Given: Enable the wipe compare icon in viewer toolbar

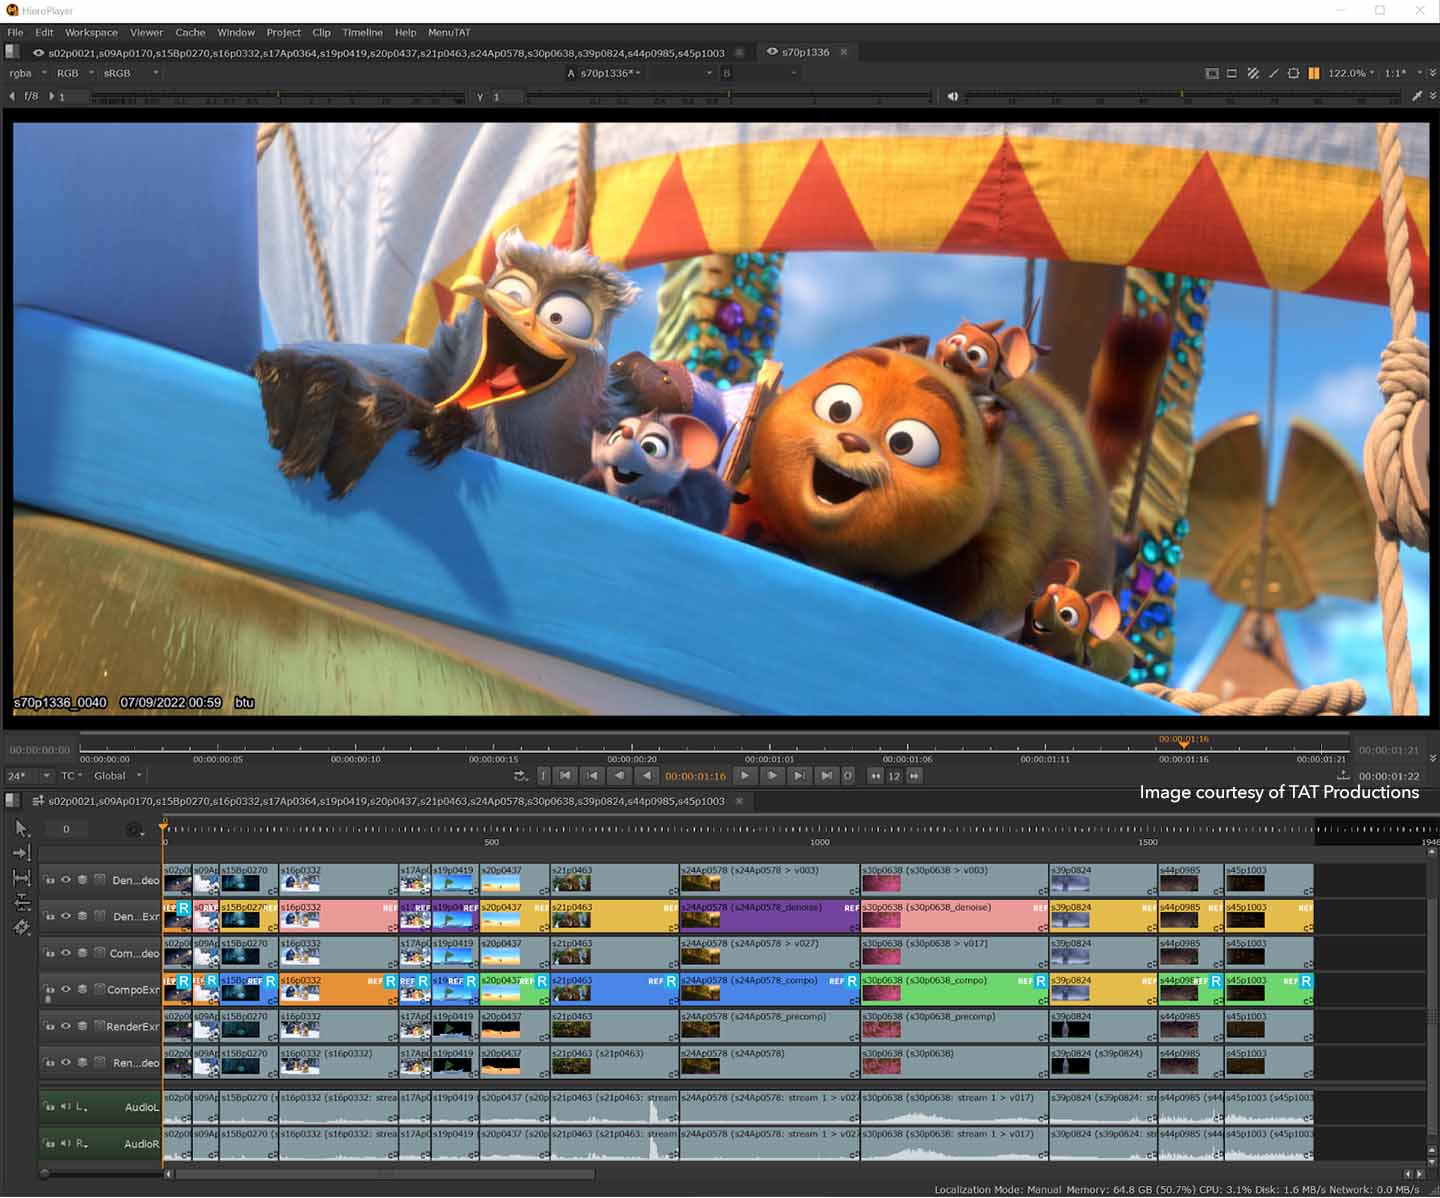Looking at the screenshot, I should point(1252,73).
